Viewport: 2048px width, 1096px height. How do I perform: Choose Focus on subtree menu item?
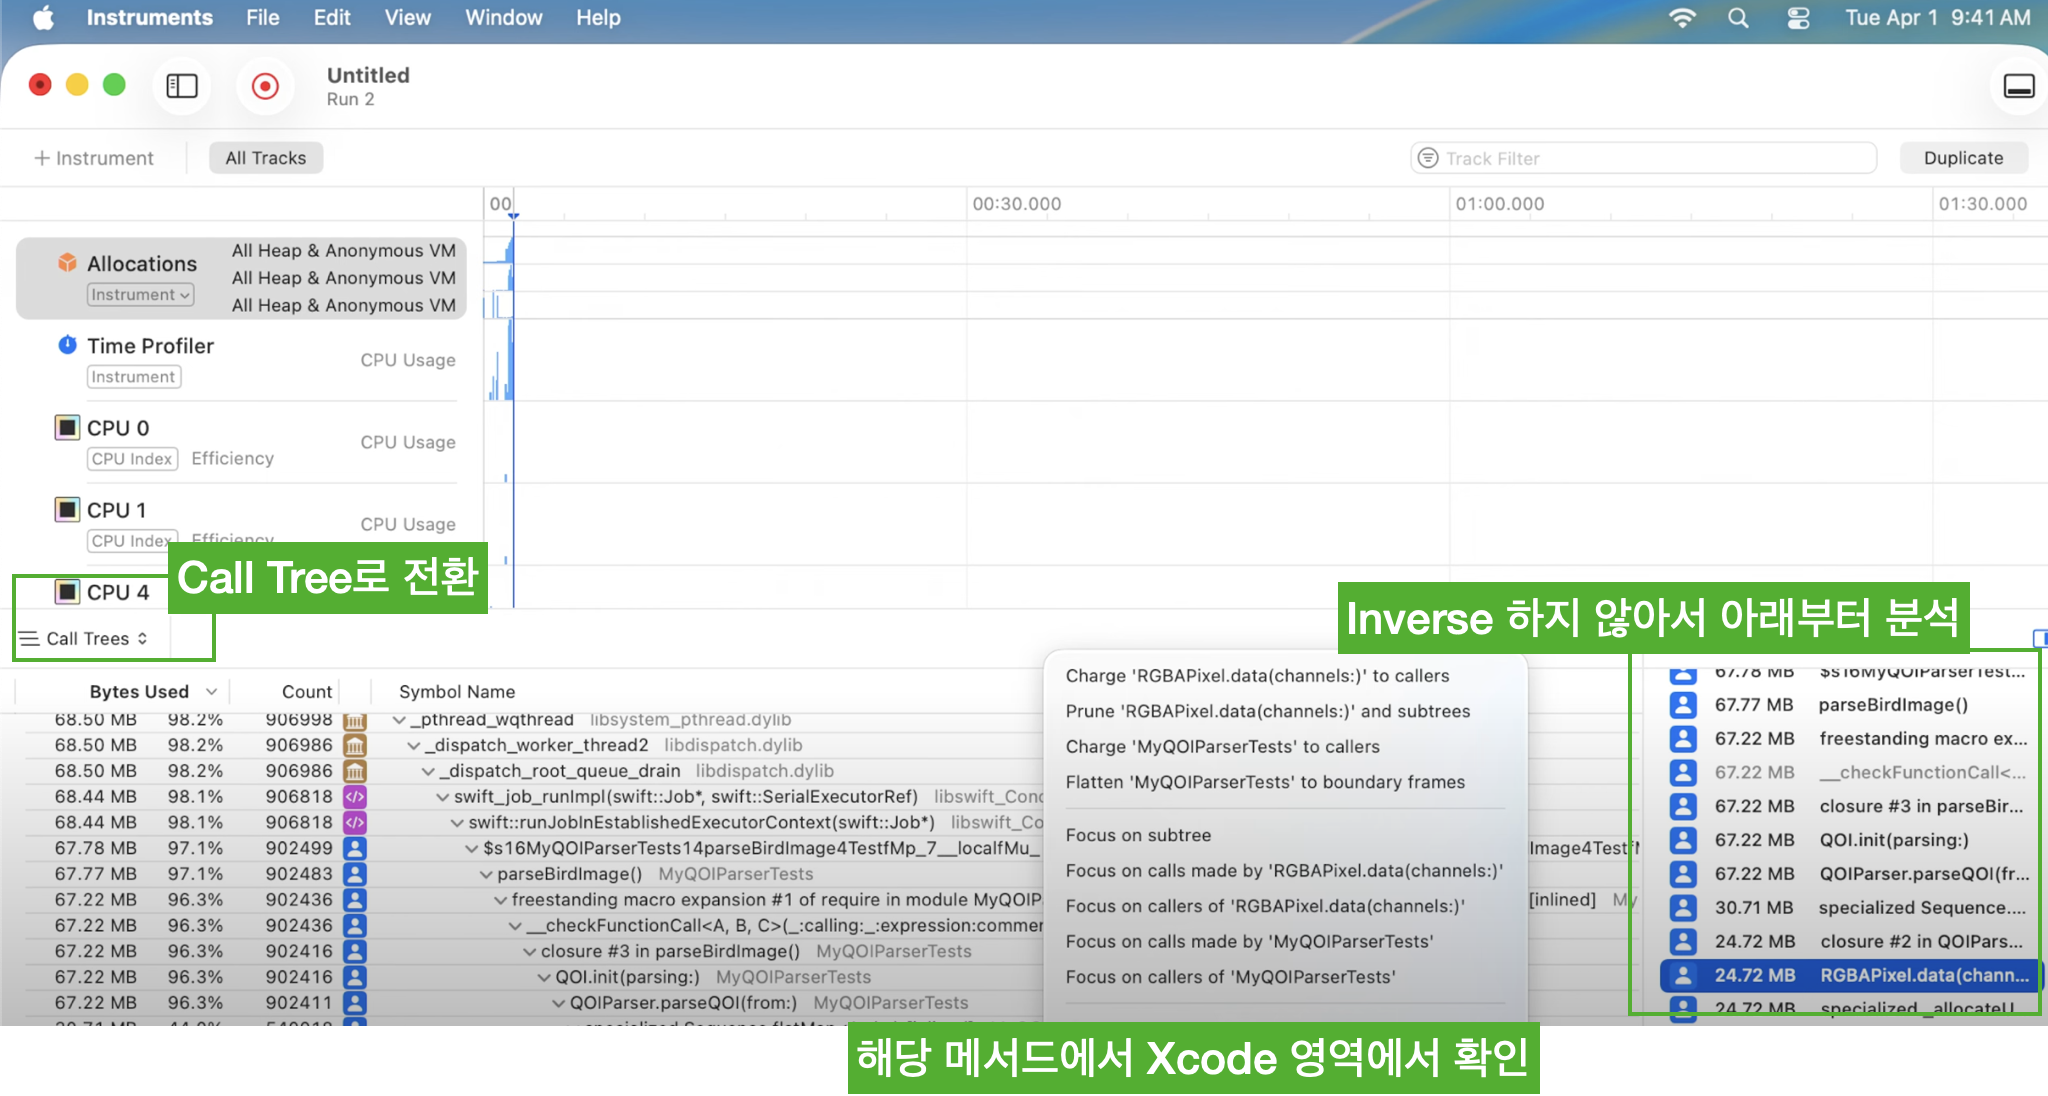(x=1138, y=835)
